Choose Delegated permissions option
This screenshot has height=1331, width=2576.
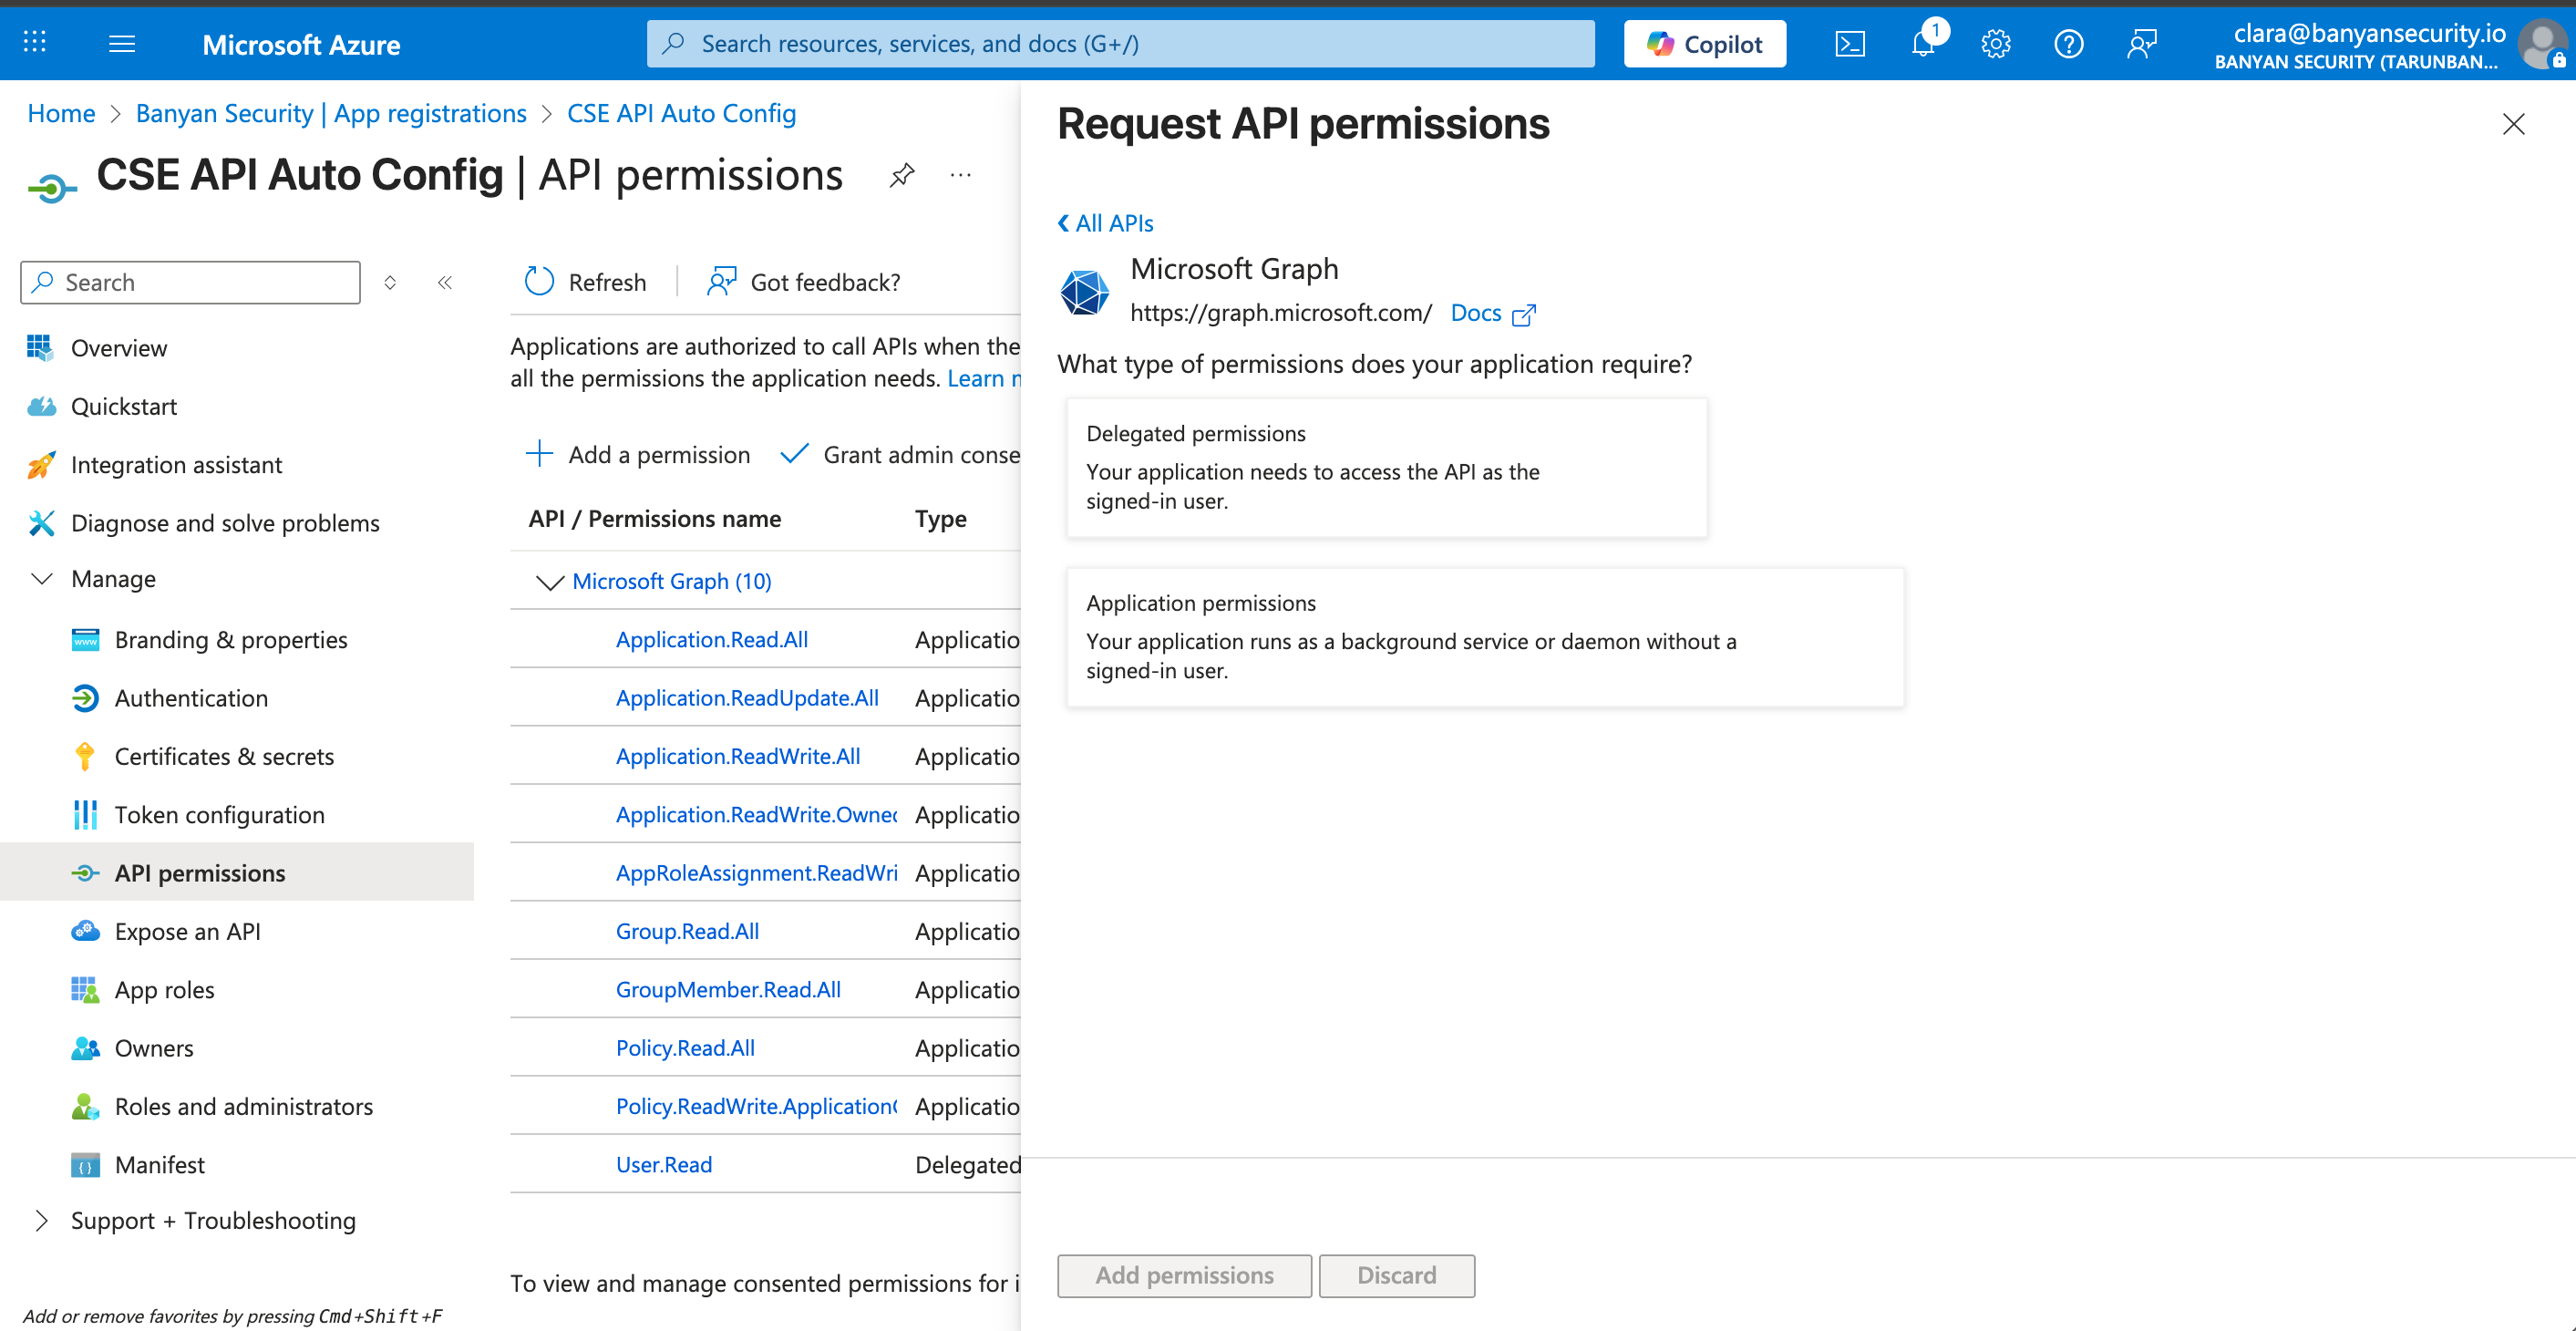coord(1386,467)
